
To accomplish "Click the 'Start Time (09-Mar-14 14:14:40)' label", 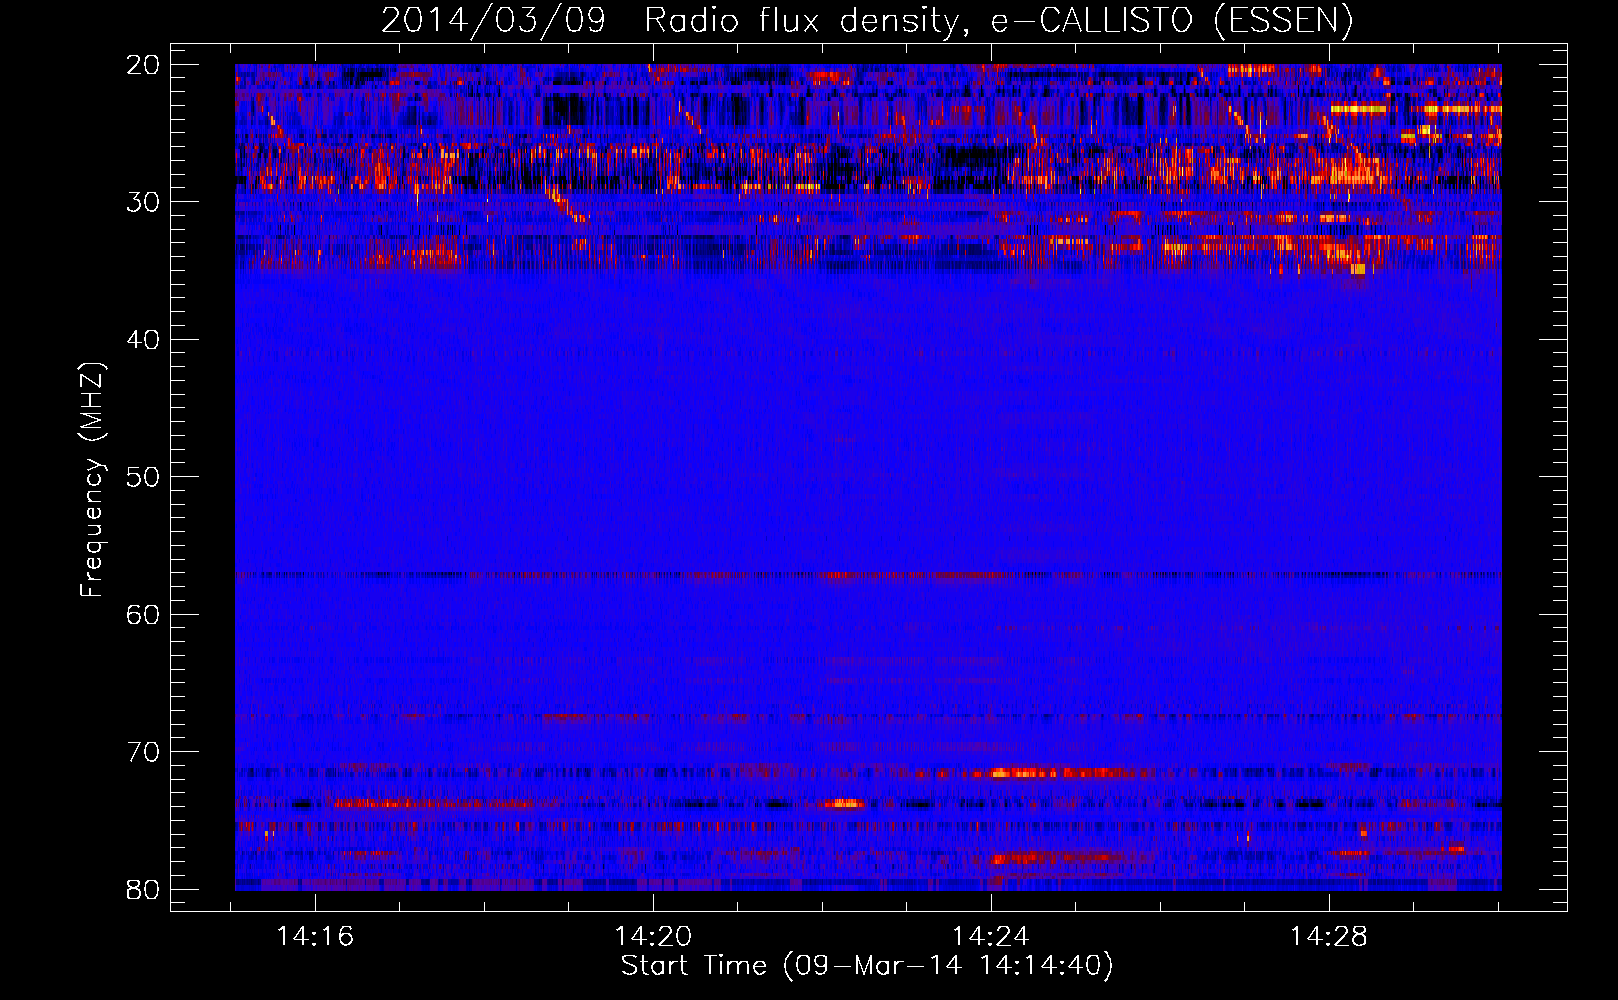I will click(867, 966).
